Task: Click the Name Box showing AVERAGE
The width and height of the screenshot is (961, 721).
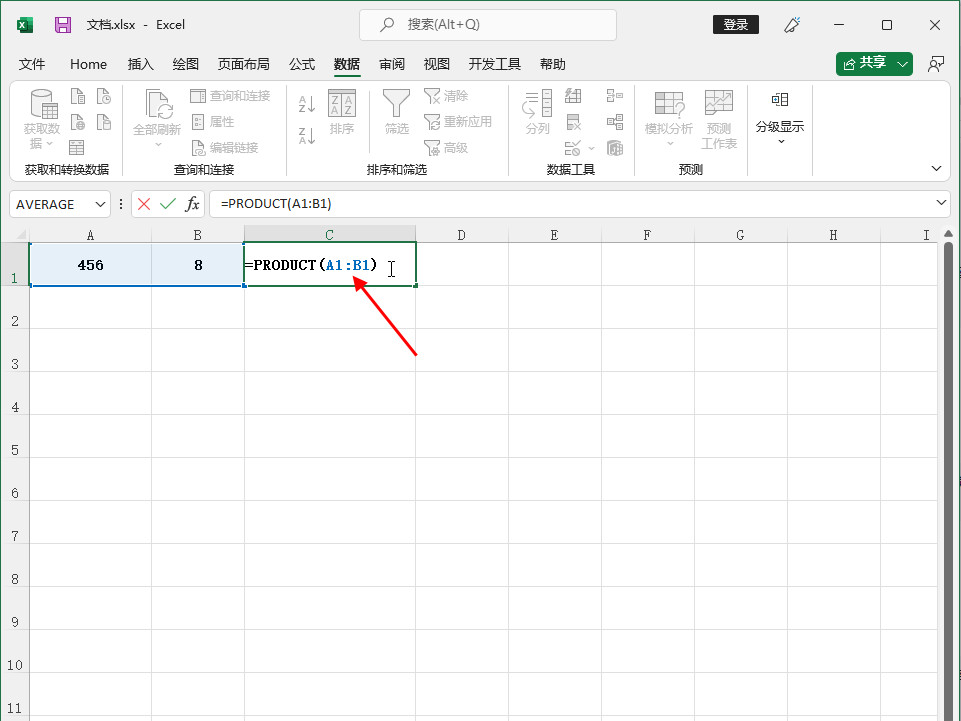Action: 51,204
